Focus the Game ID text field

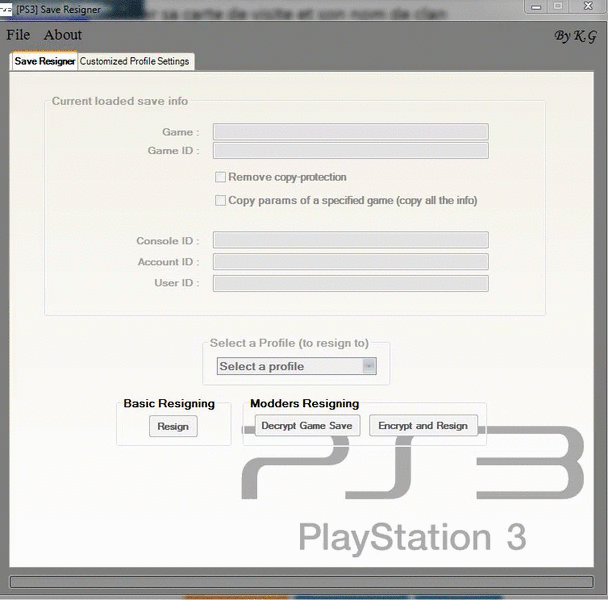pyautogui.click(x=351, y=150)
